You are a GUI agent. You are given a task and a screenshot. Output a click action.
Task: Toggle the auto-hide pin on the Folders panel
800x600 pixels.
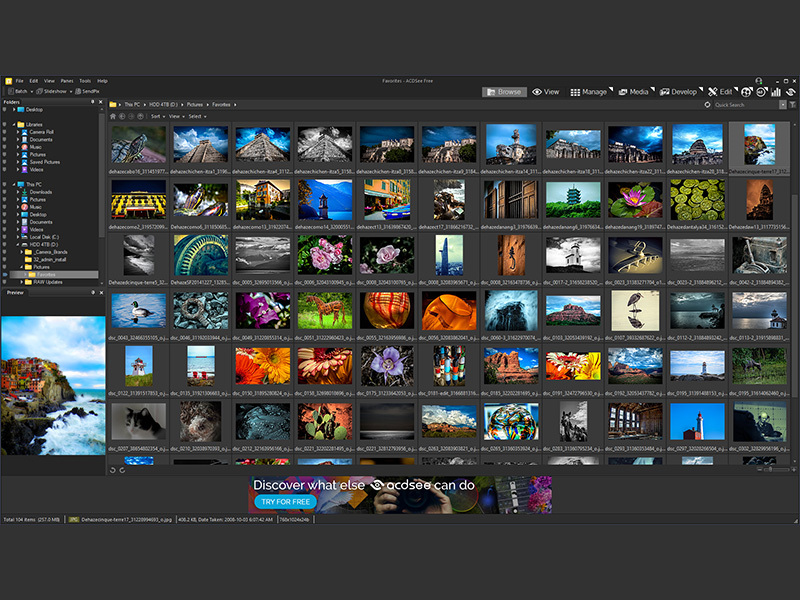[x=91, y=101]
